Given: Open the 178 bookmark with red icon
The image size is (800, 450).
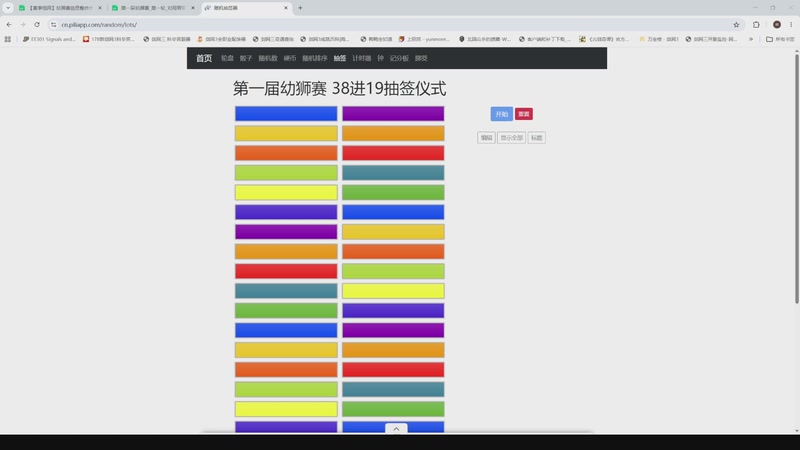Looking at the screenshot, I should [x=109, y=39].
